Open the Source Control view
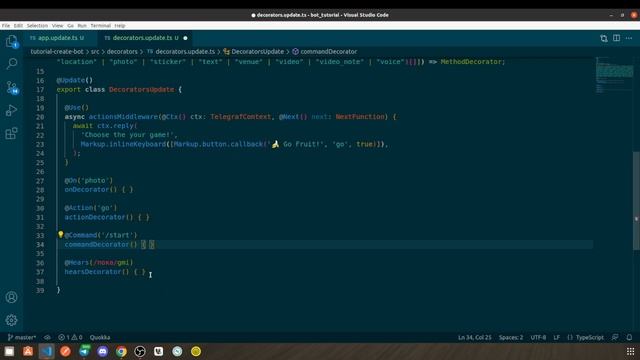The image size is (640, 360). (x=11, y=87)
